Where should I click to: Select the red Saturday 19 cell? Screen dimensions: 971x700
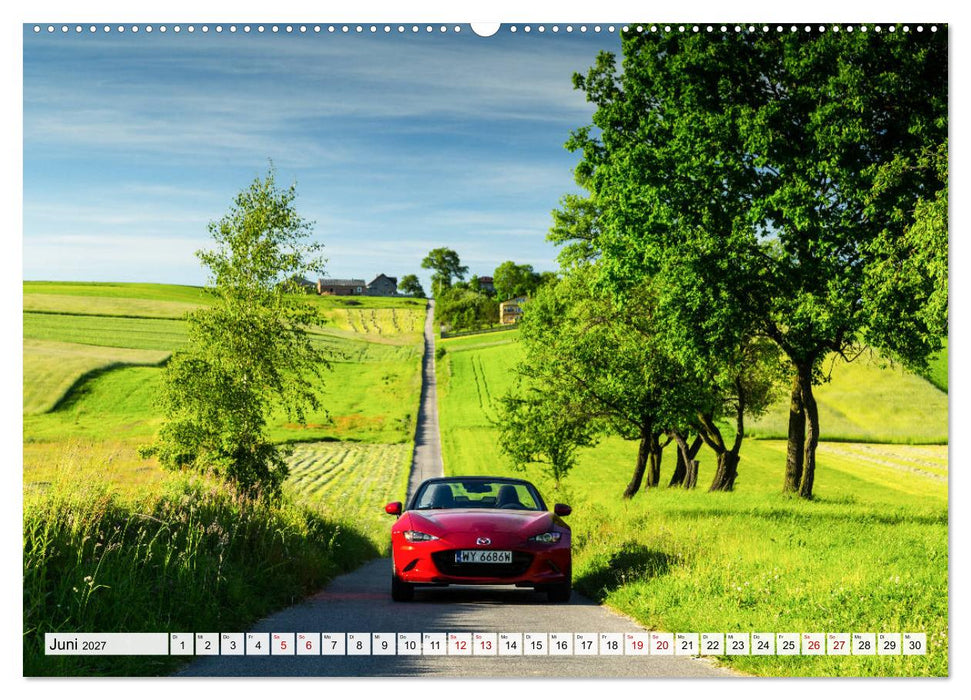(x=637, y=644)
